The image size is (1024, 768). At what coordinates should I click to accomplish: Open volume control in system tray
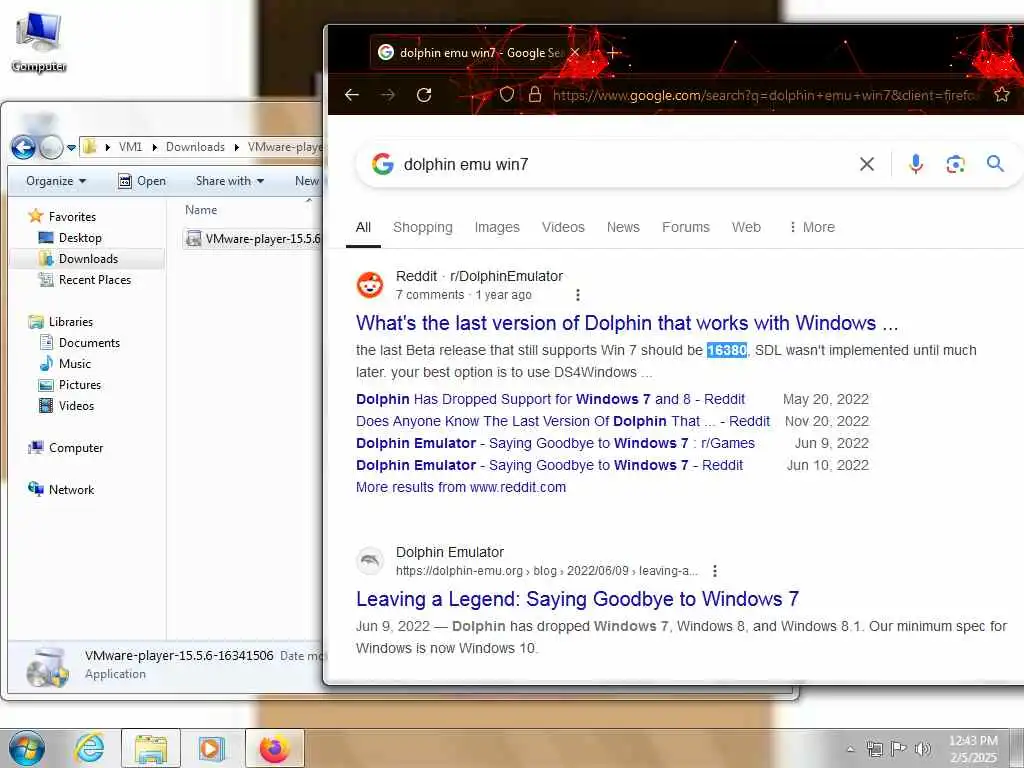point(923,748)
